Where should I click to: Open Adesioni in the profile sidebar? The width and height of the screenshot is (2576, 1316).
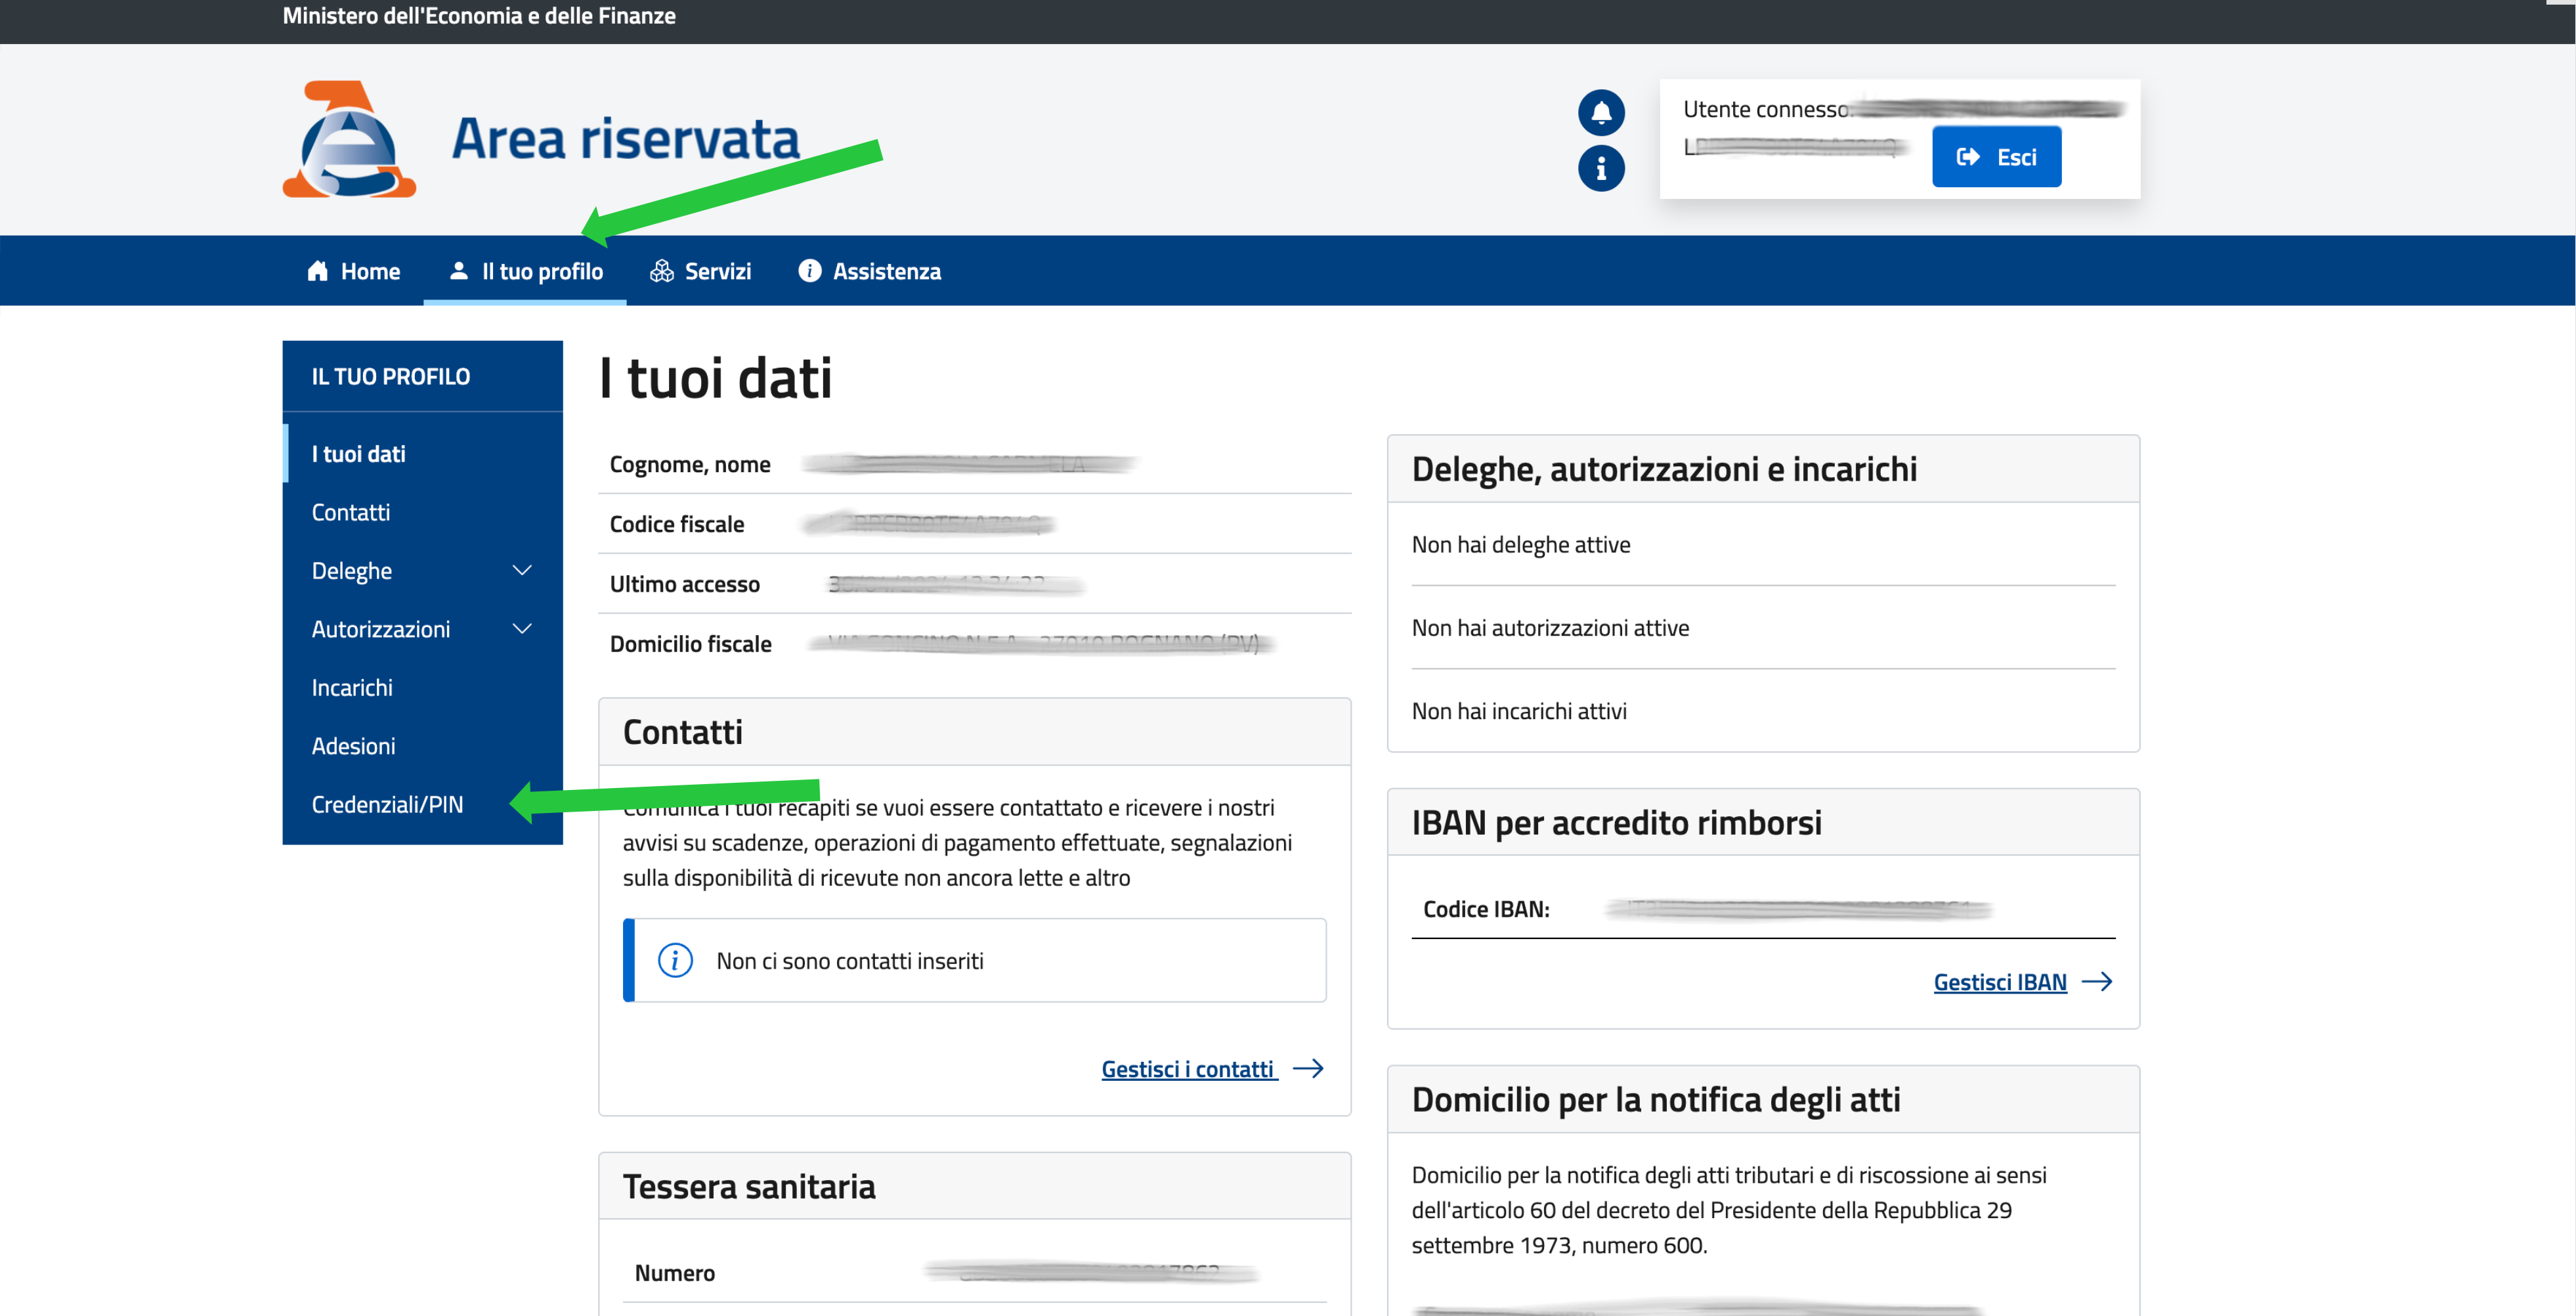353,746
